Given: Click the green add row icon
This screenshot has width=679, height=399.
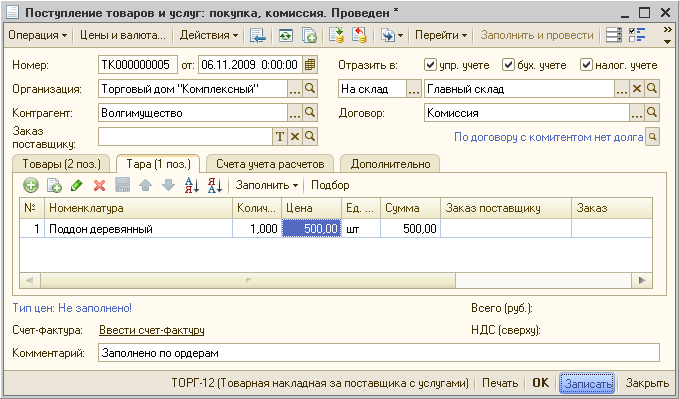Looking at the screenshot, I should (31, 185).
